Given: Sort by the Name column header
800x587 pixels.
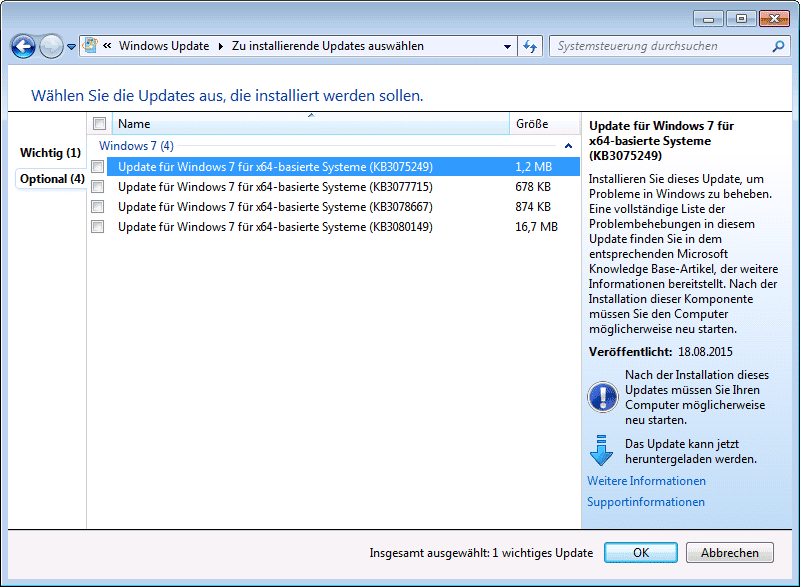Looking at the screenshot, I should pyautogui.click(x=311, y=124).
